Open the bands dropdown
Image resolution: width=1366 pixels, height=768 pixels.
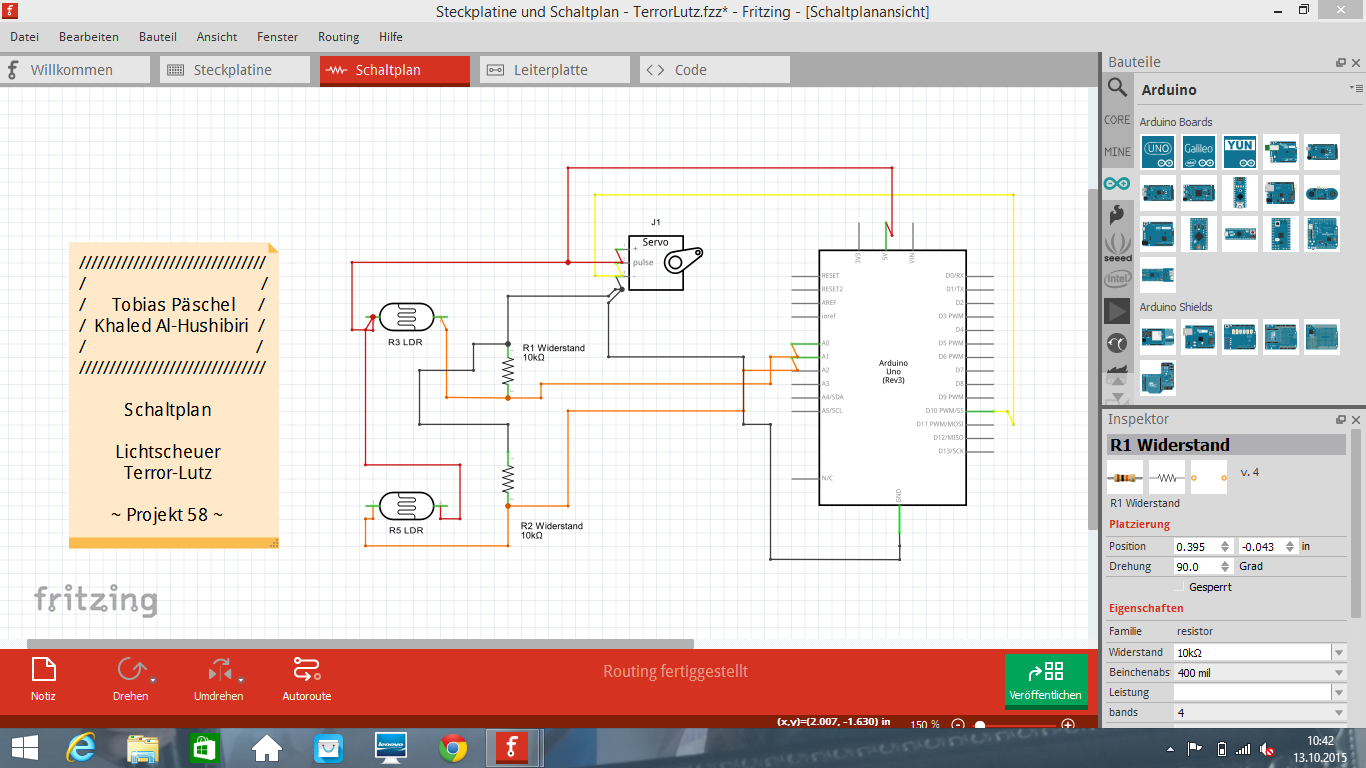point(1339,713)
